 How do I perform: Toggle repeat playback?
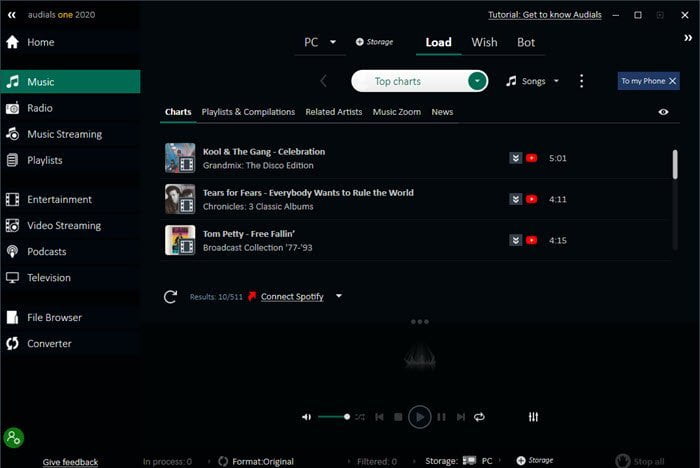pos(479,417)
